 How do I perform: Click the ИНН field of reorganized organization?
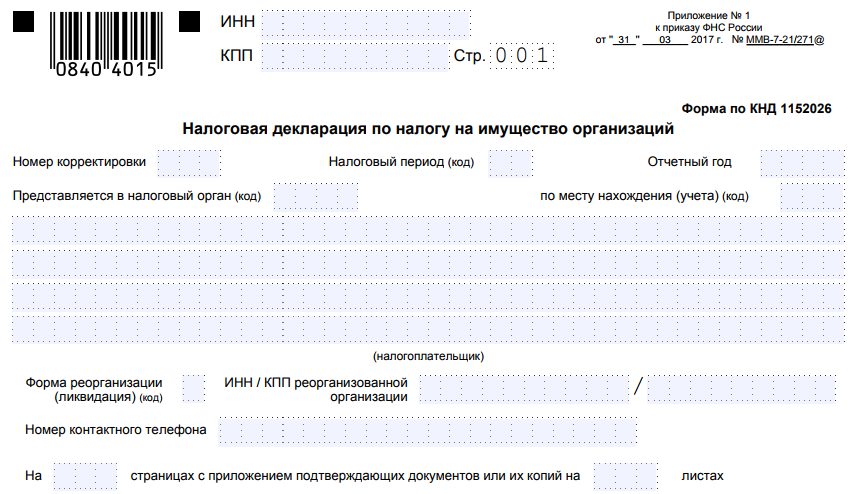[x=524, y=389]
